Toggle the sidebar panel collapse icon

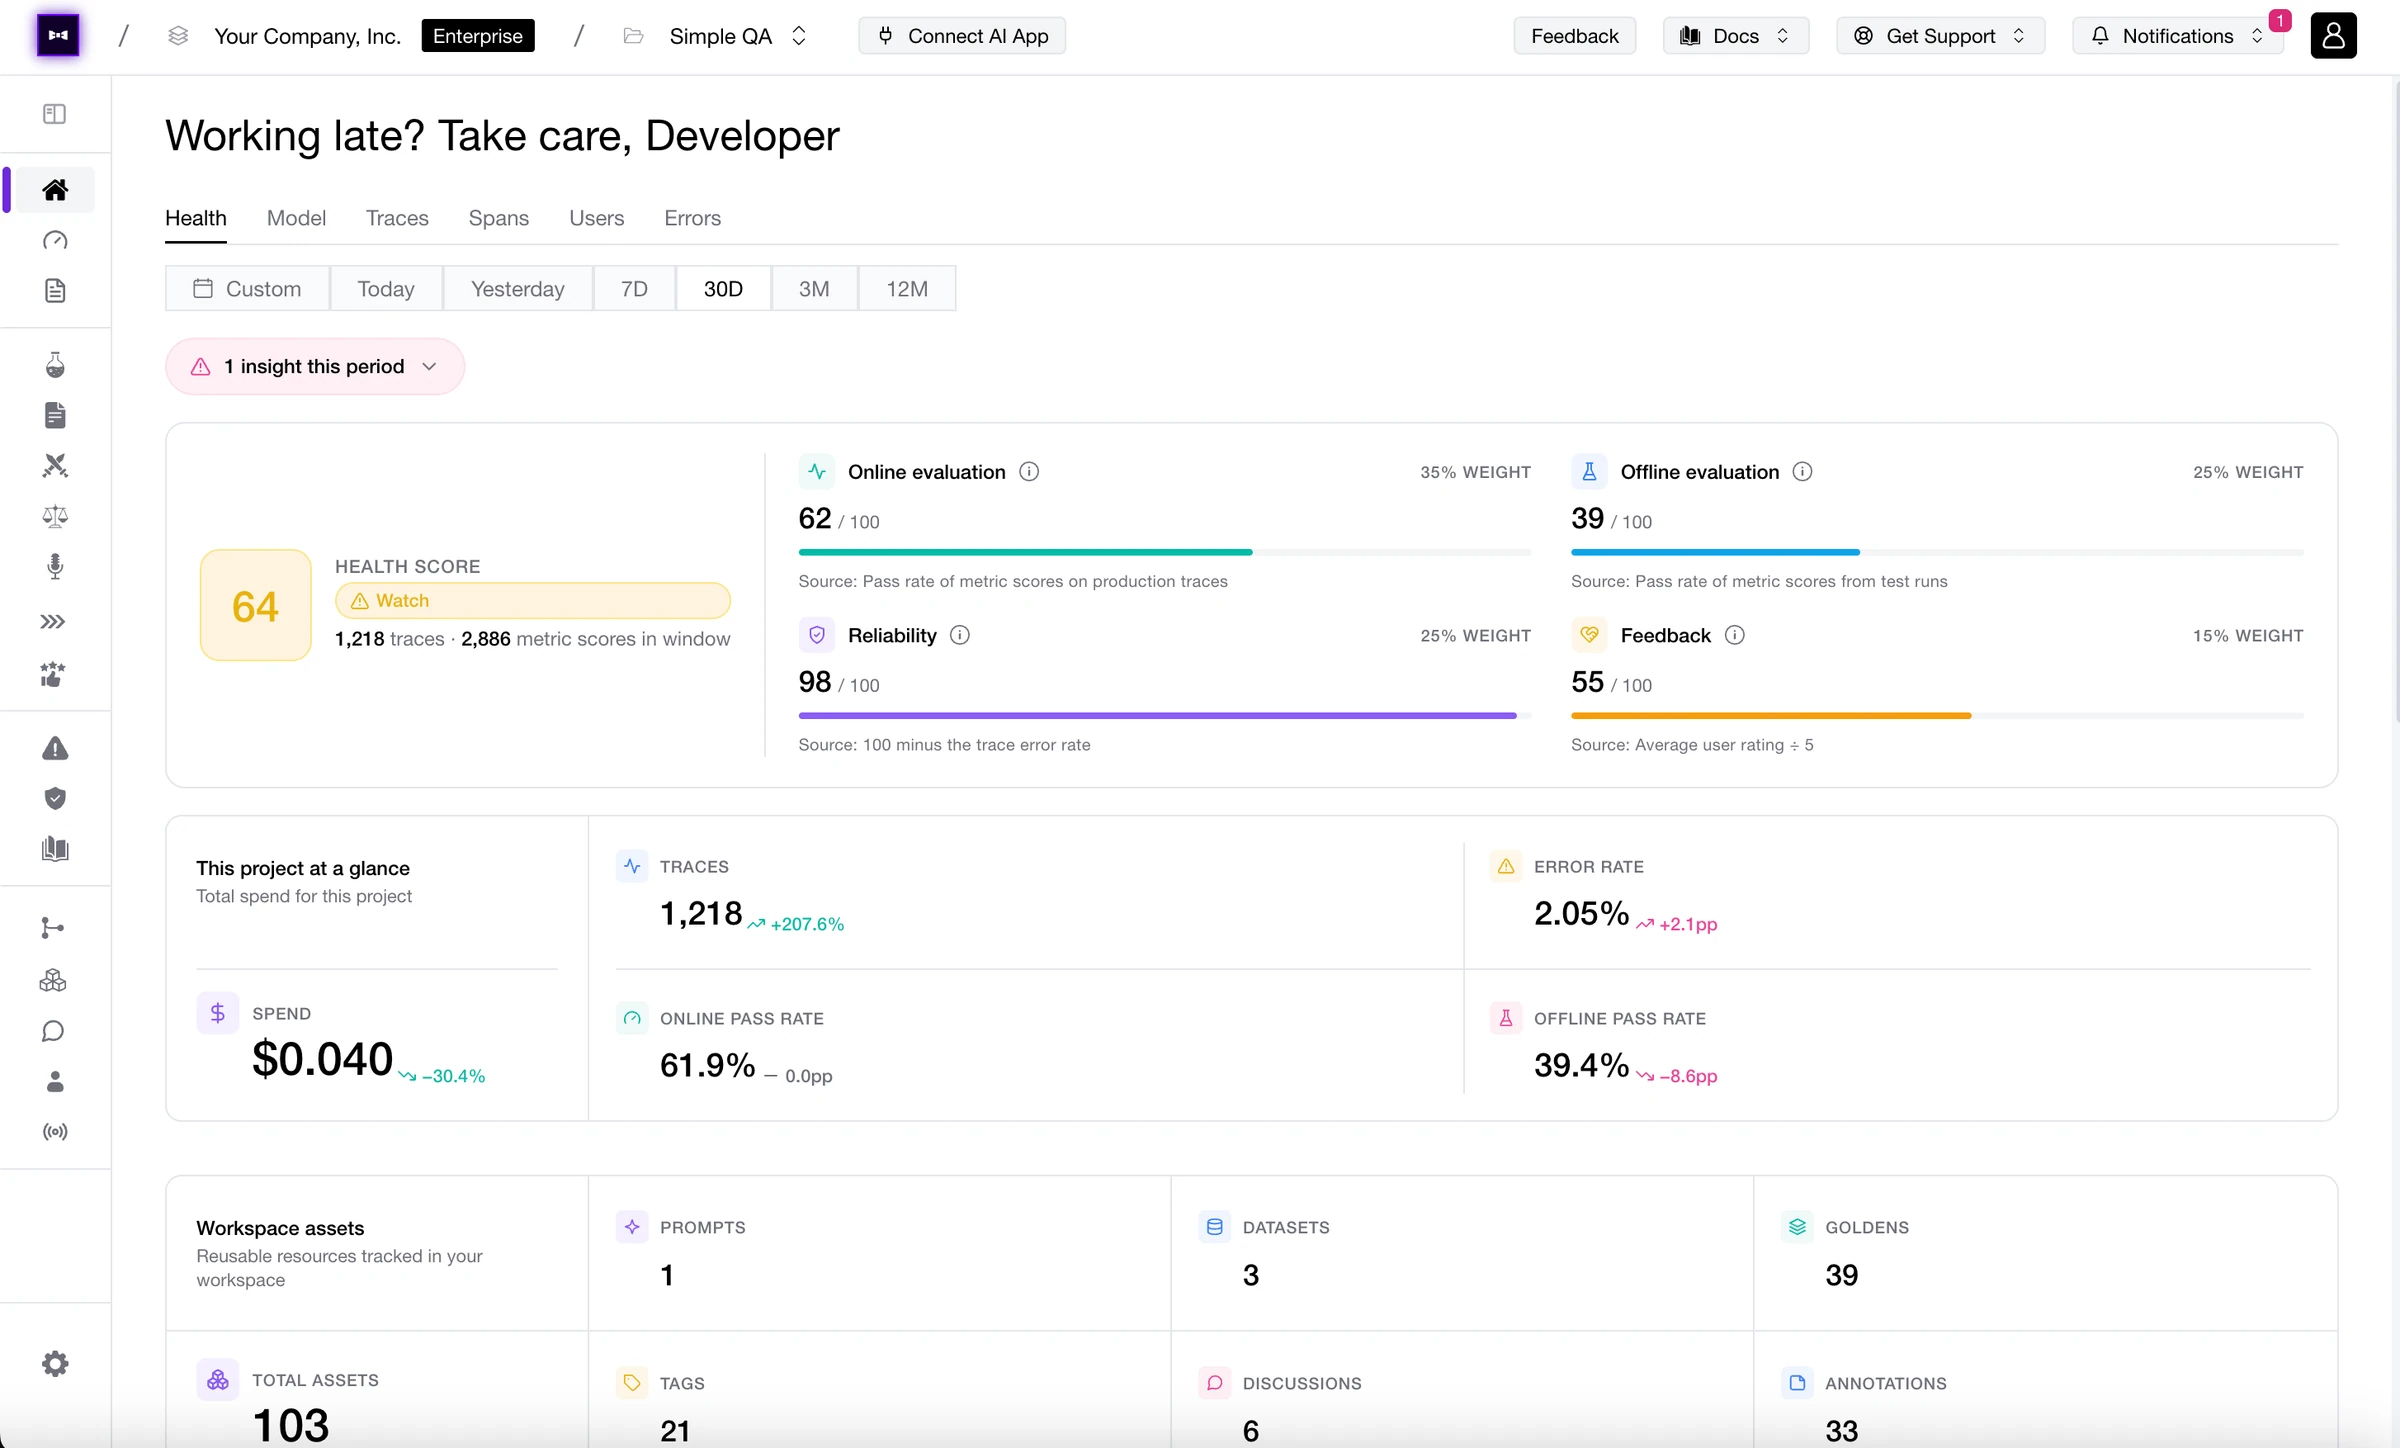tap(55, 114)
